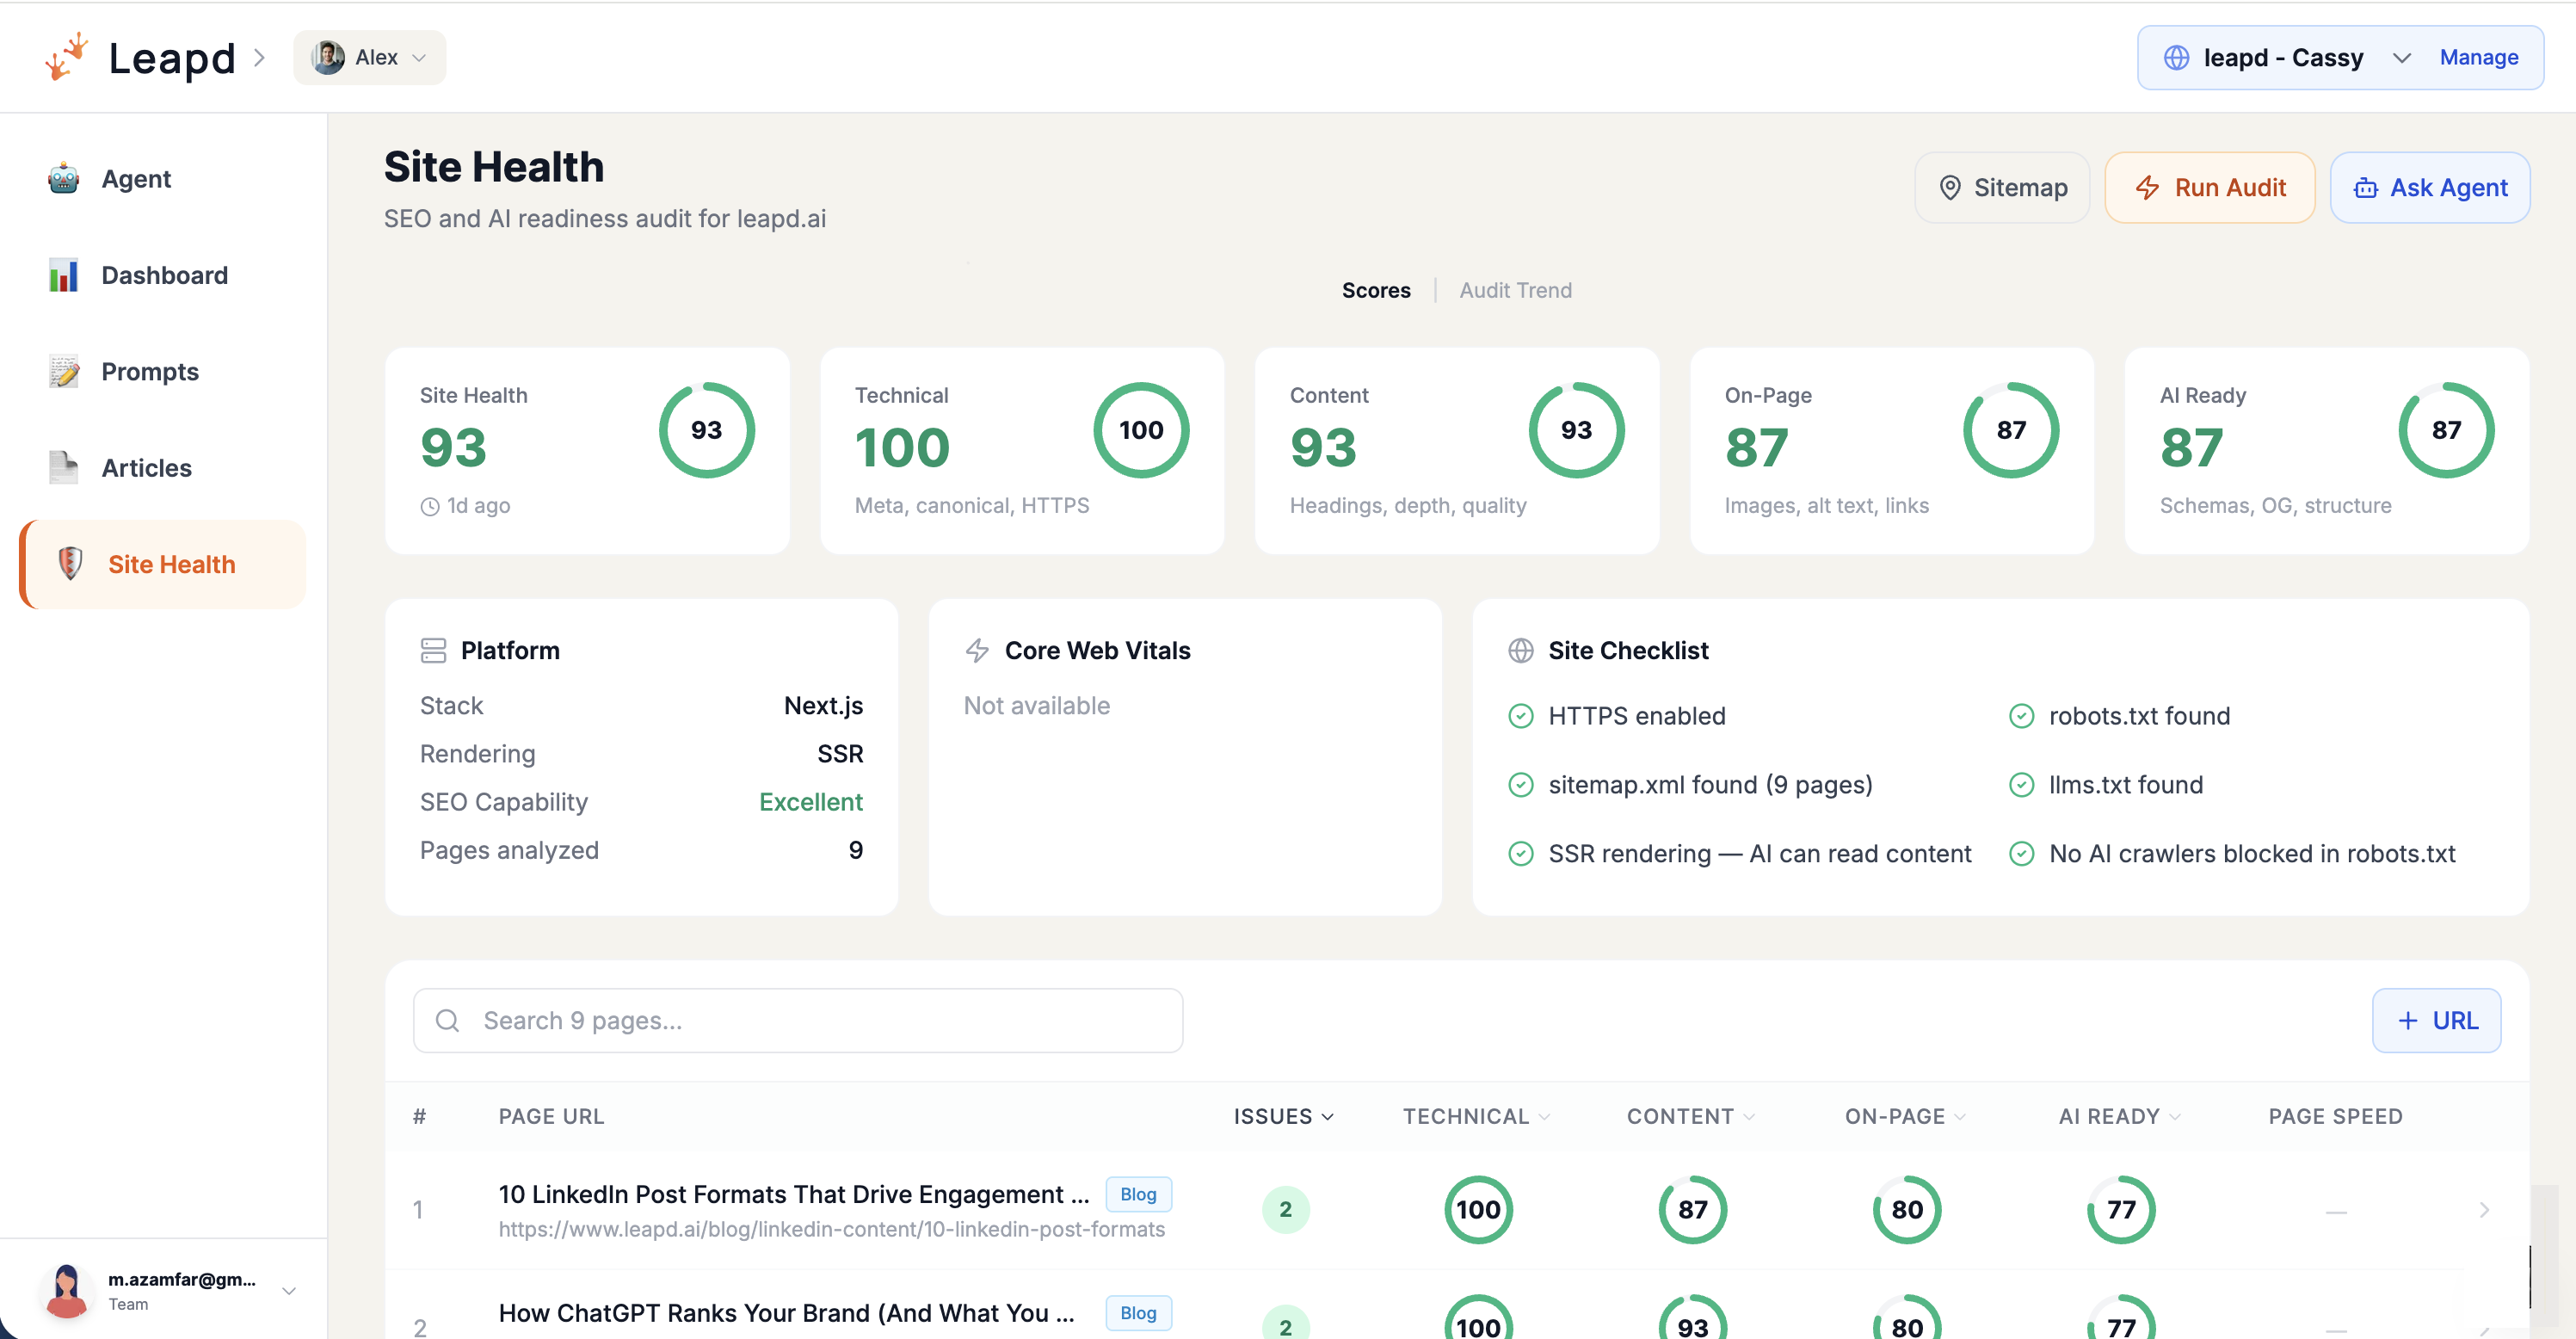This screenshot has height=1339, width=2576.
Task: Click the Leapd hand logo
Action: pos(66,55)
